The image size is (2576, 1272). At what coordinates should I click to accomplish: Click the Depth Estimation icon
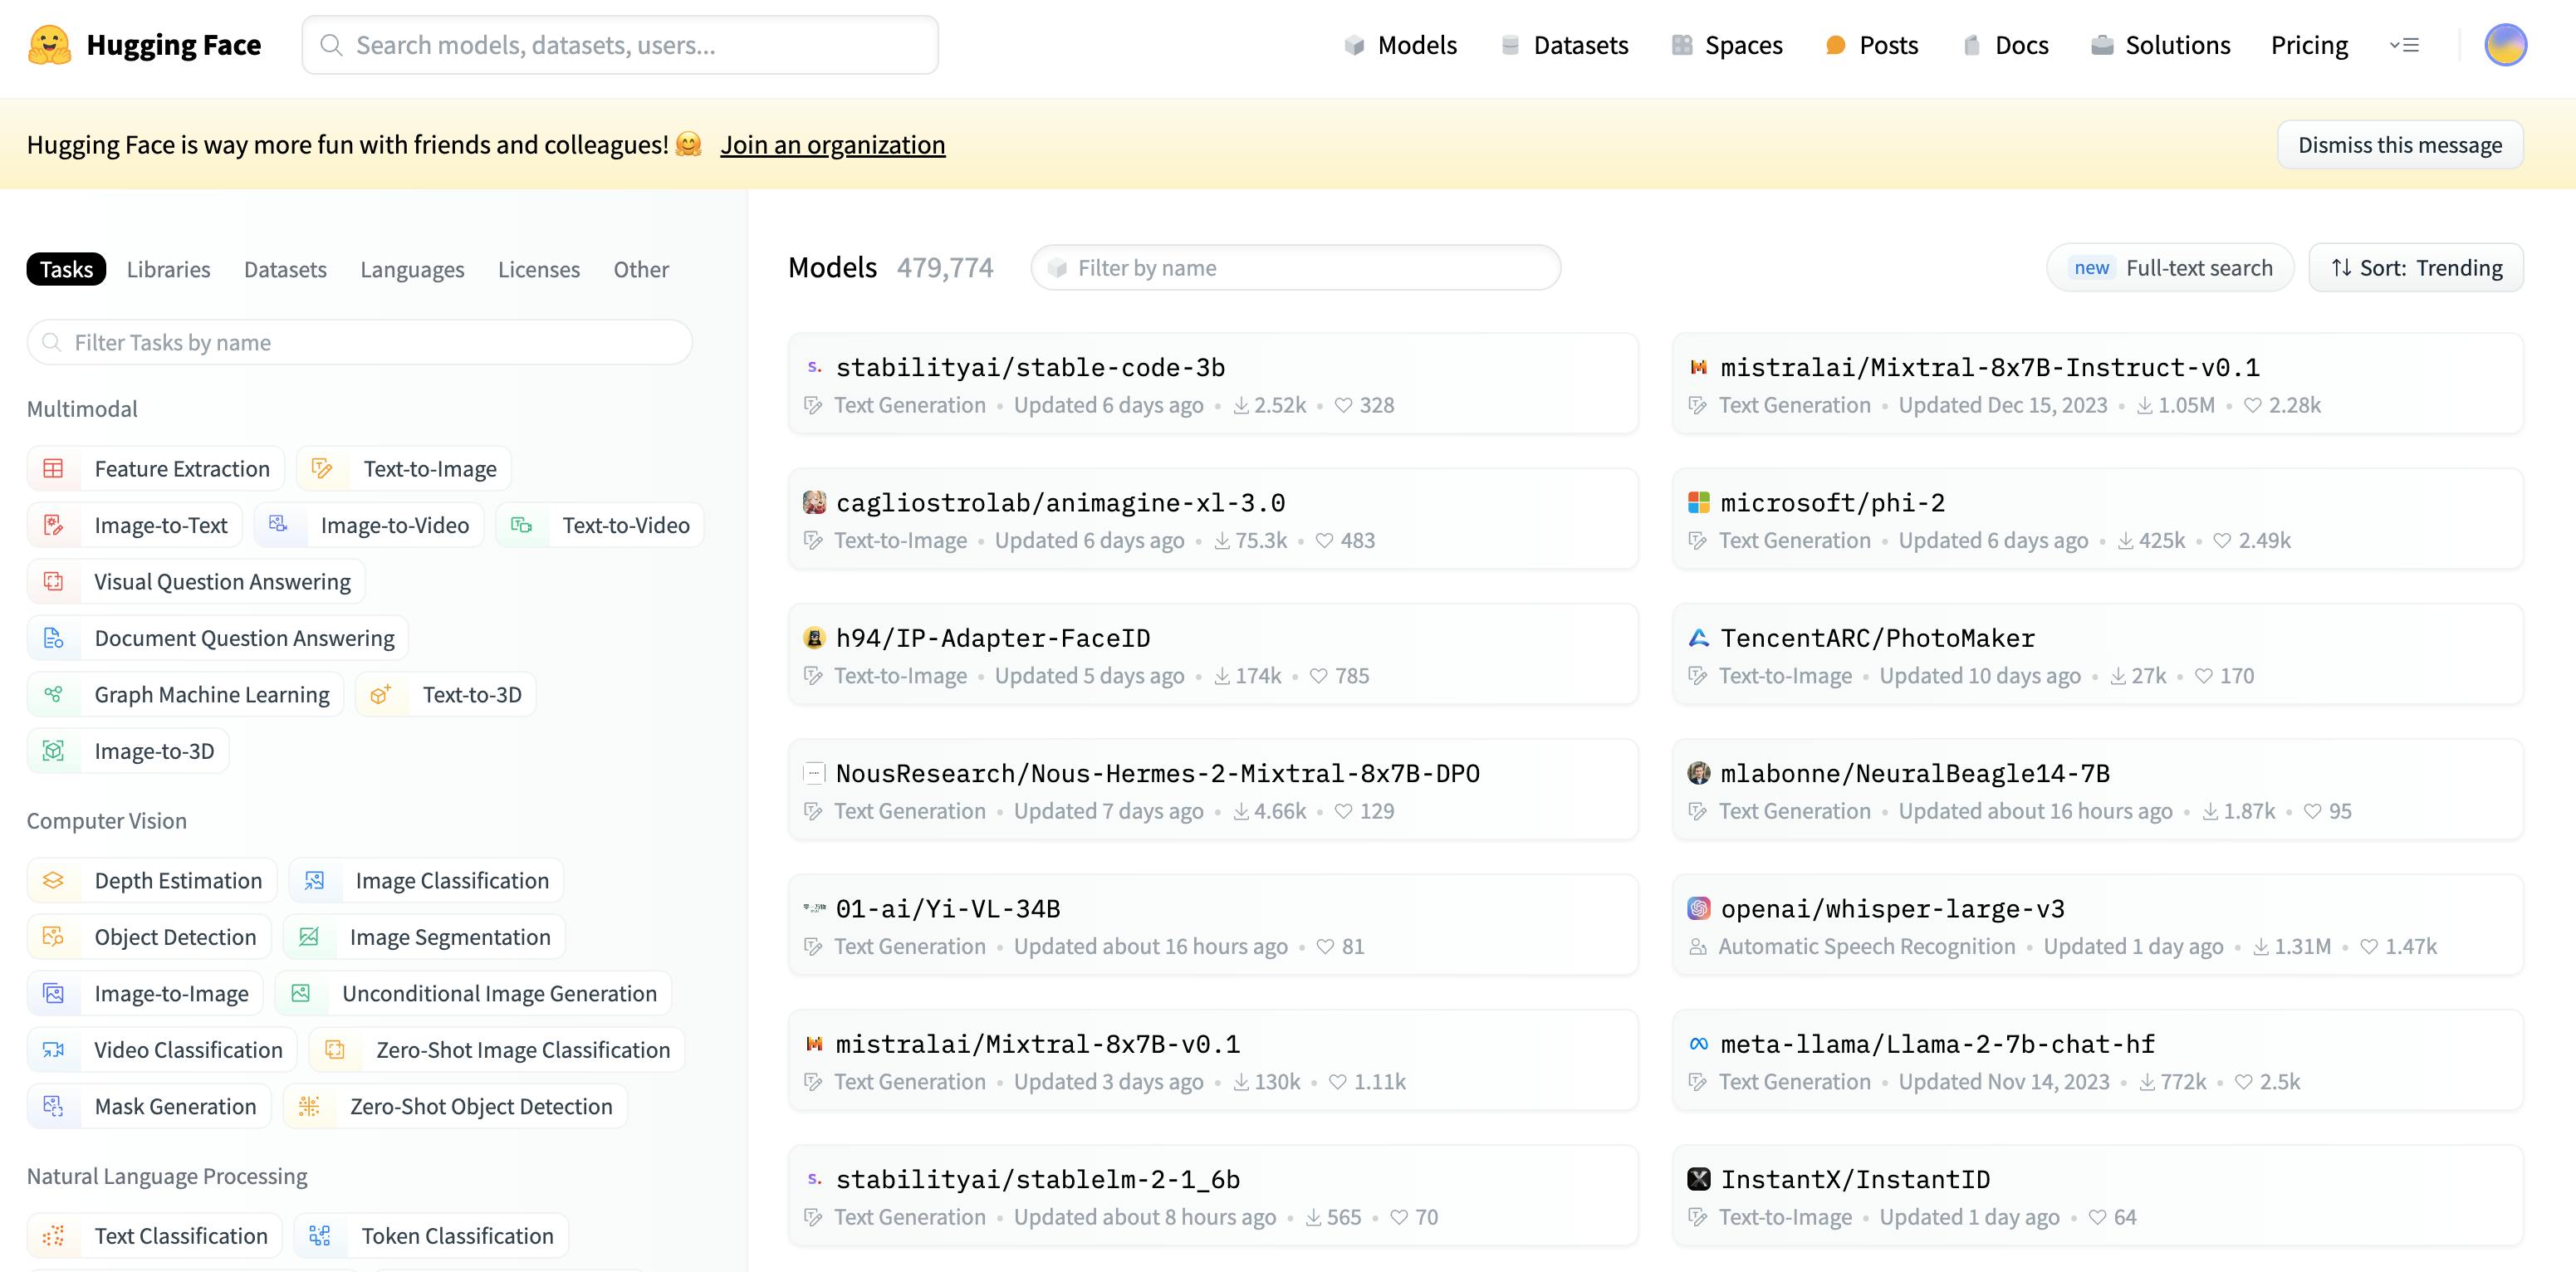click(54, 880)
